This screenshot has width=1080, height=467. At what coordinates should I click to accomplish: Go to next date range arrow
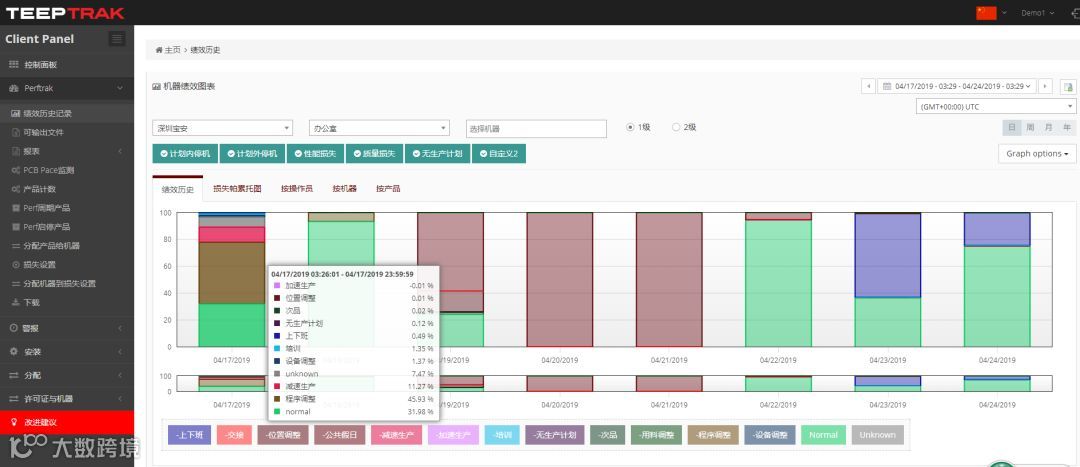pyautogui.click(x=1046, y=86)
